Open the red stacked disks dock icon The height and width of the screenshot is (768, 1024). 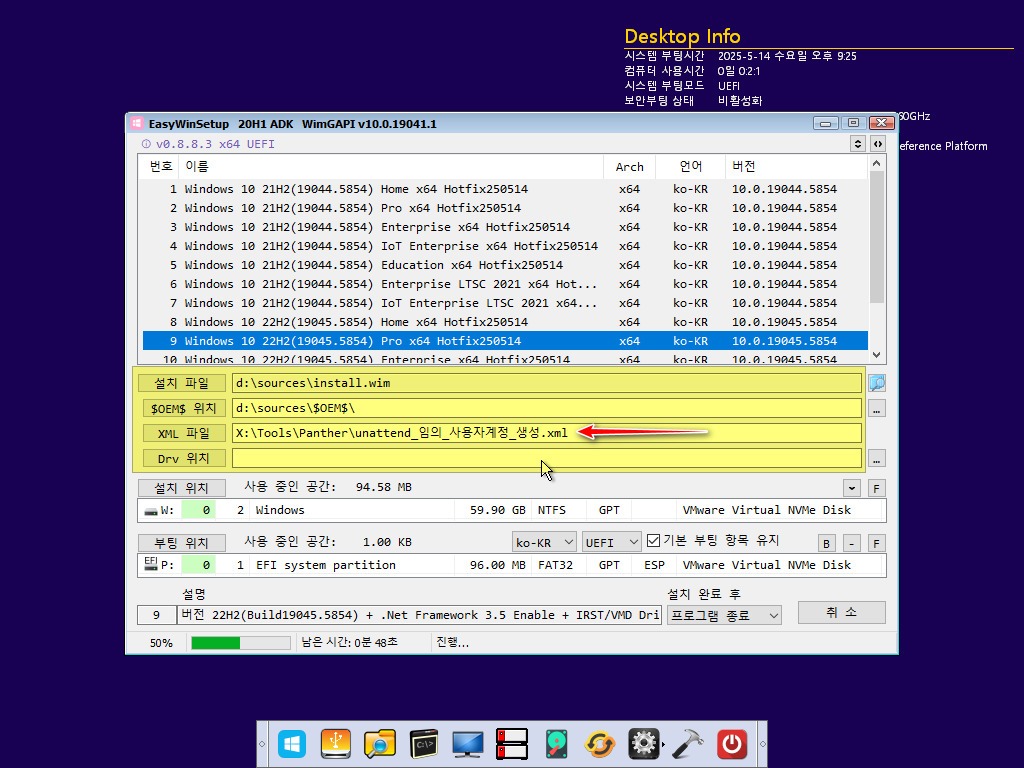tap(512, 744)
